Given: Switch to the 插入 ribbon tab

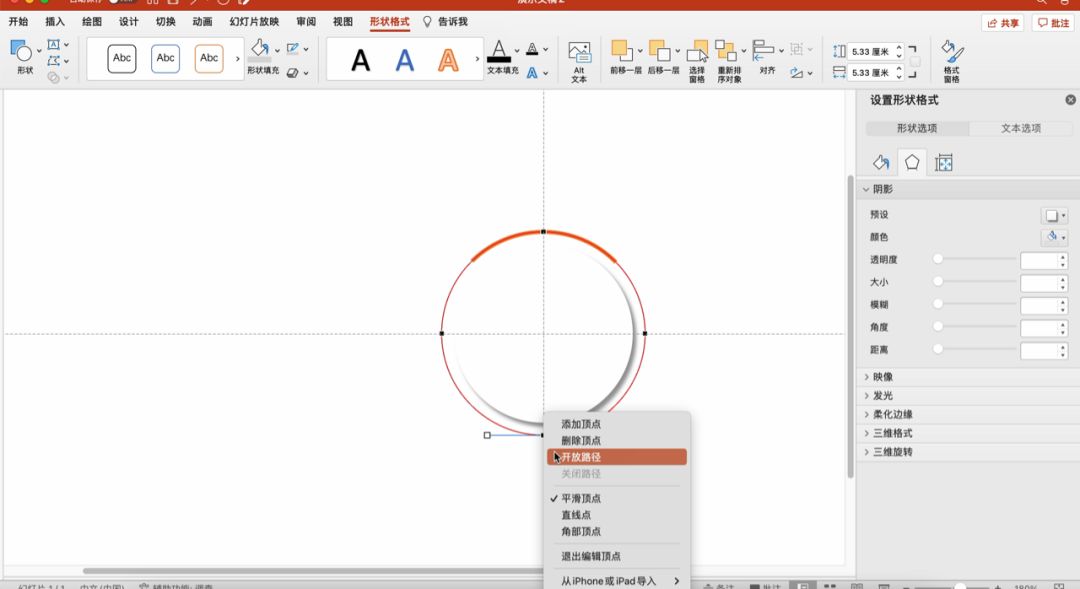Looking at the screenshot, I should tap(55, 21).
